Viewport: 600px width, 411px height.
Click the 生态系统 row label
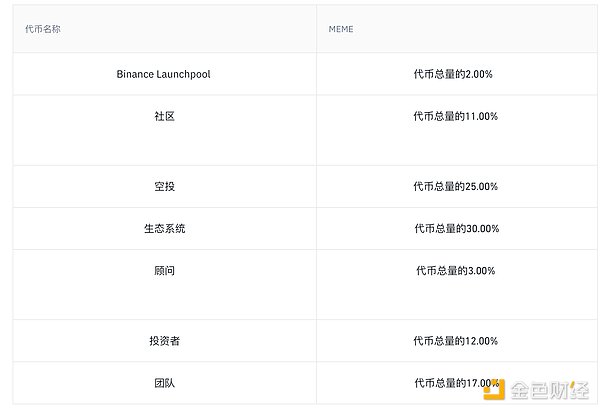tap(164, 228)
